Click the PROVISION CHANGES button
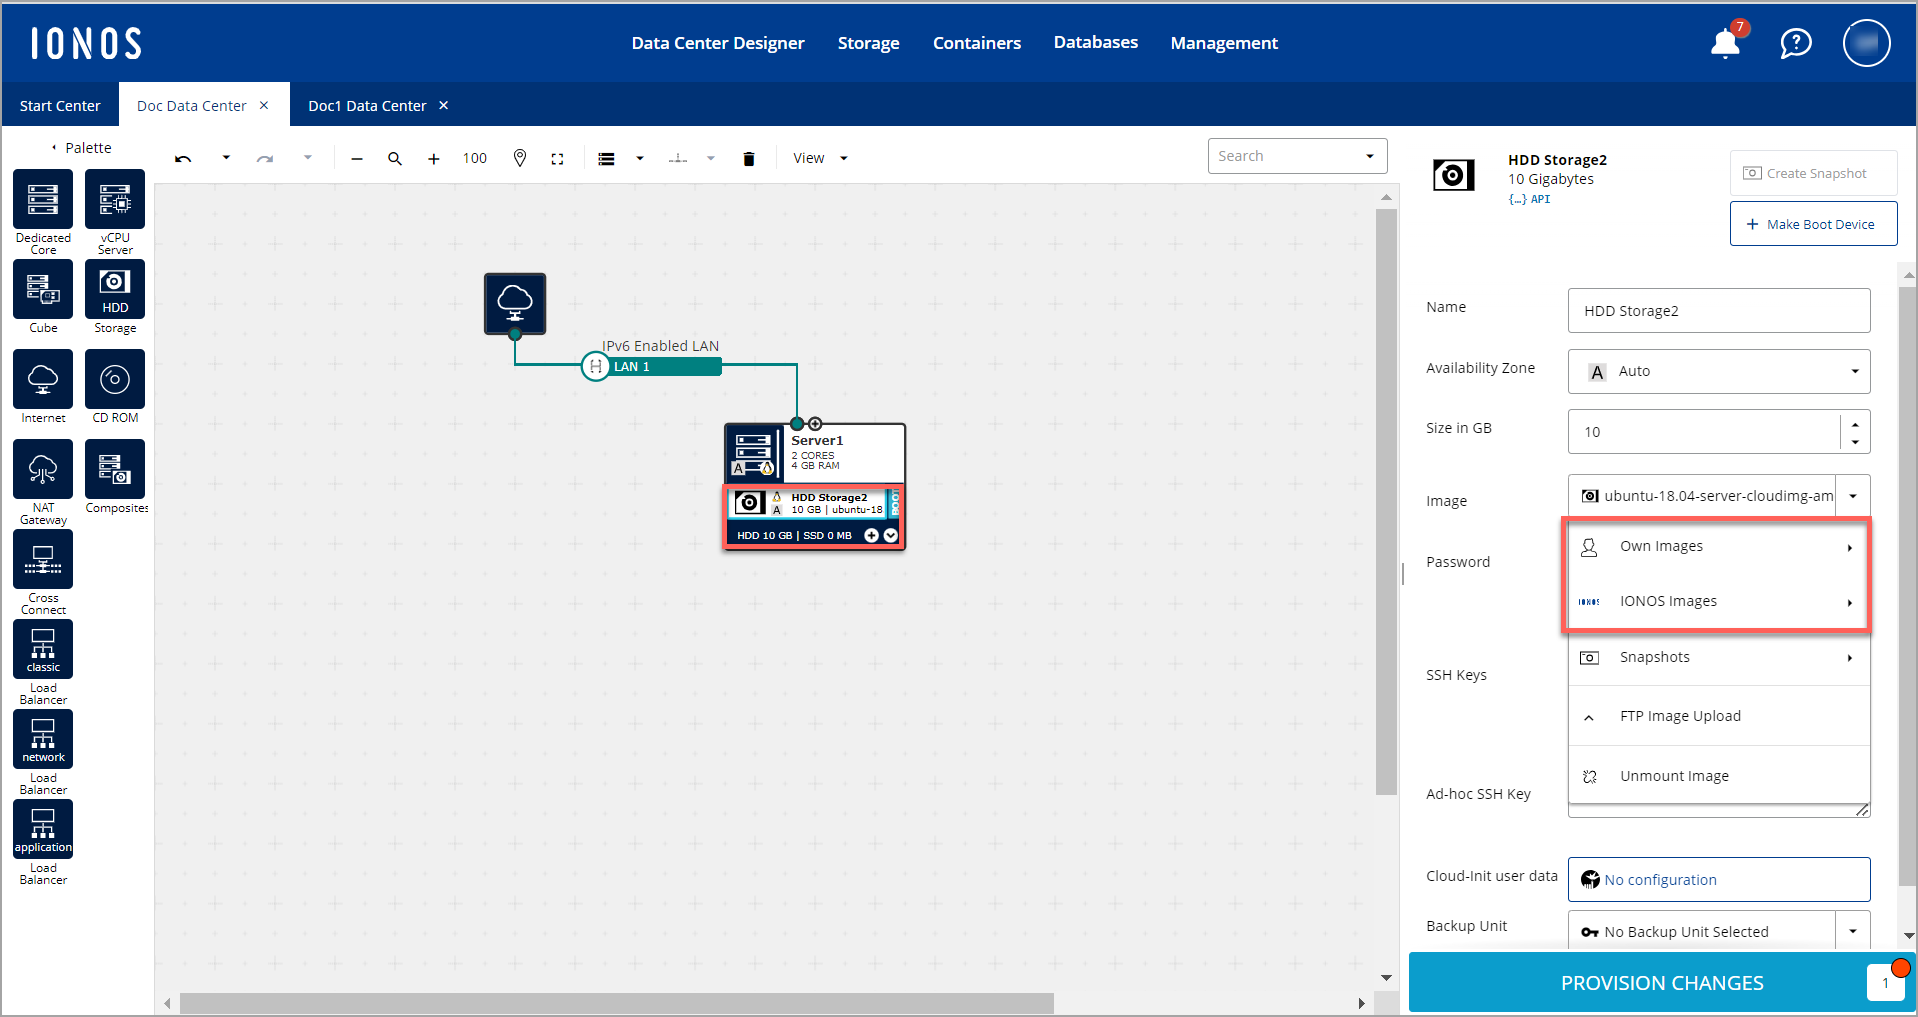Image resolution: width=1918 pixels, height=1017 pixels. [x=1661, y=983]
